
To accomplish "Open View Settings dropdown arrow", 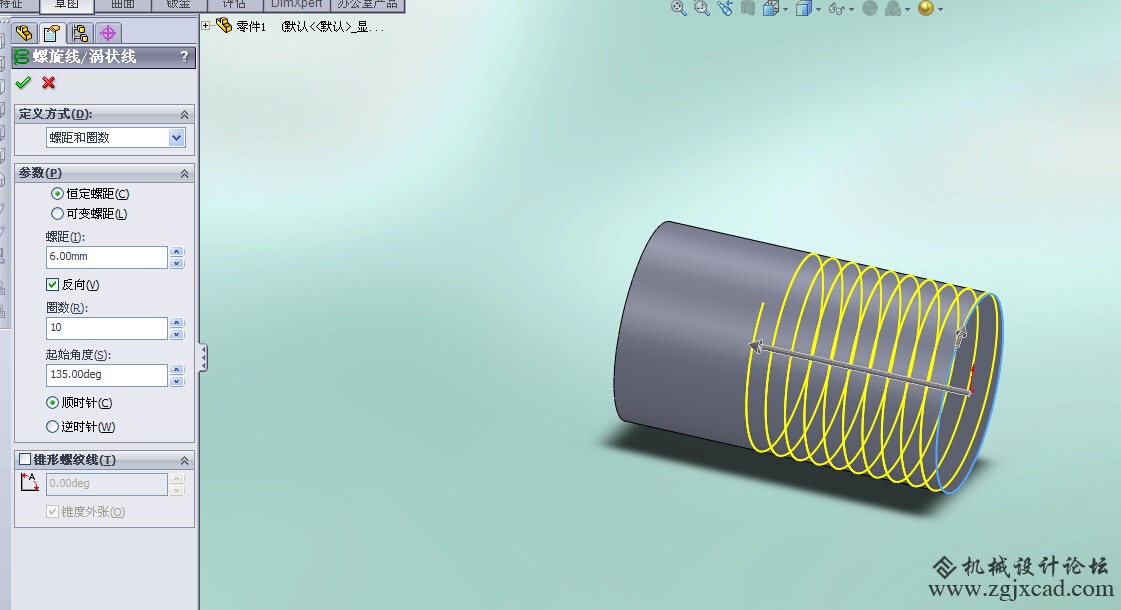I will 940,9.
